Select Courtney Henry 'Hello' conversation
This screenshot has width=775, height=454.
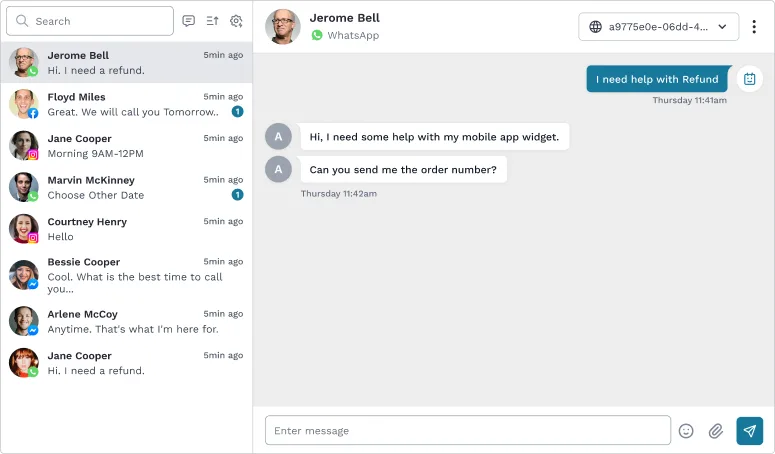pyautogui.click(x=127, y=229)
